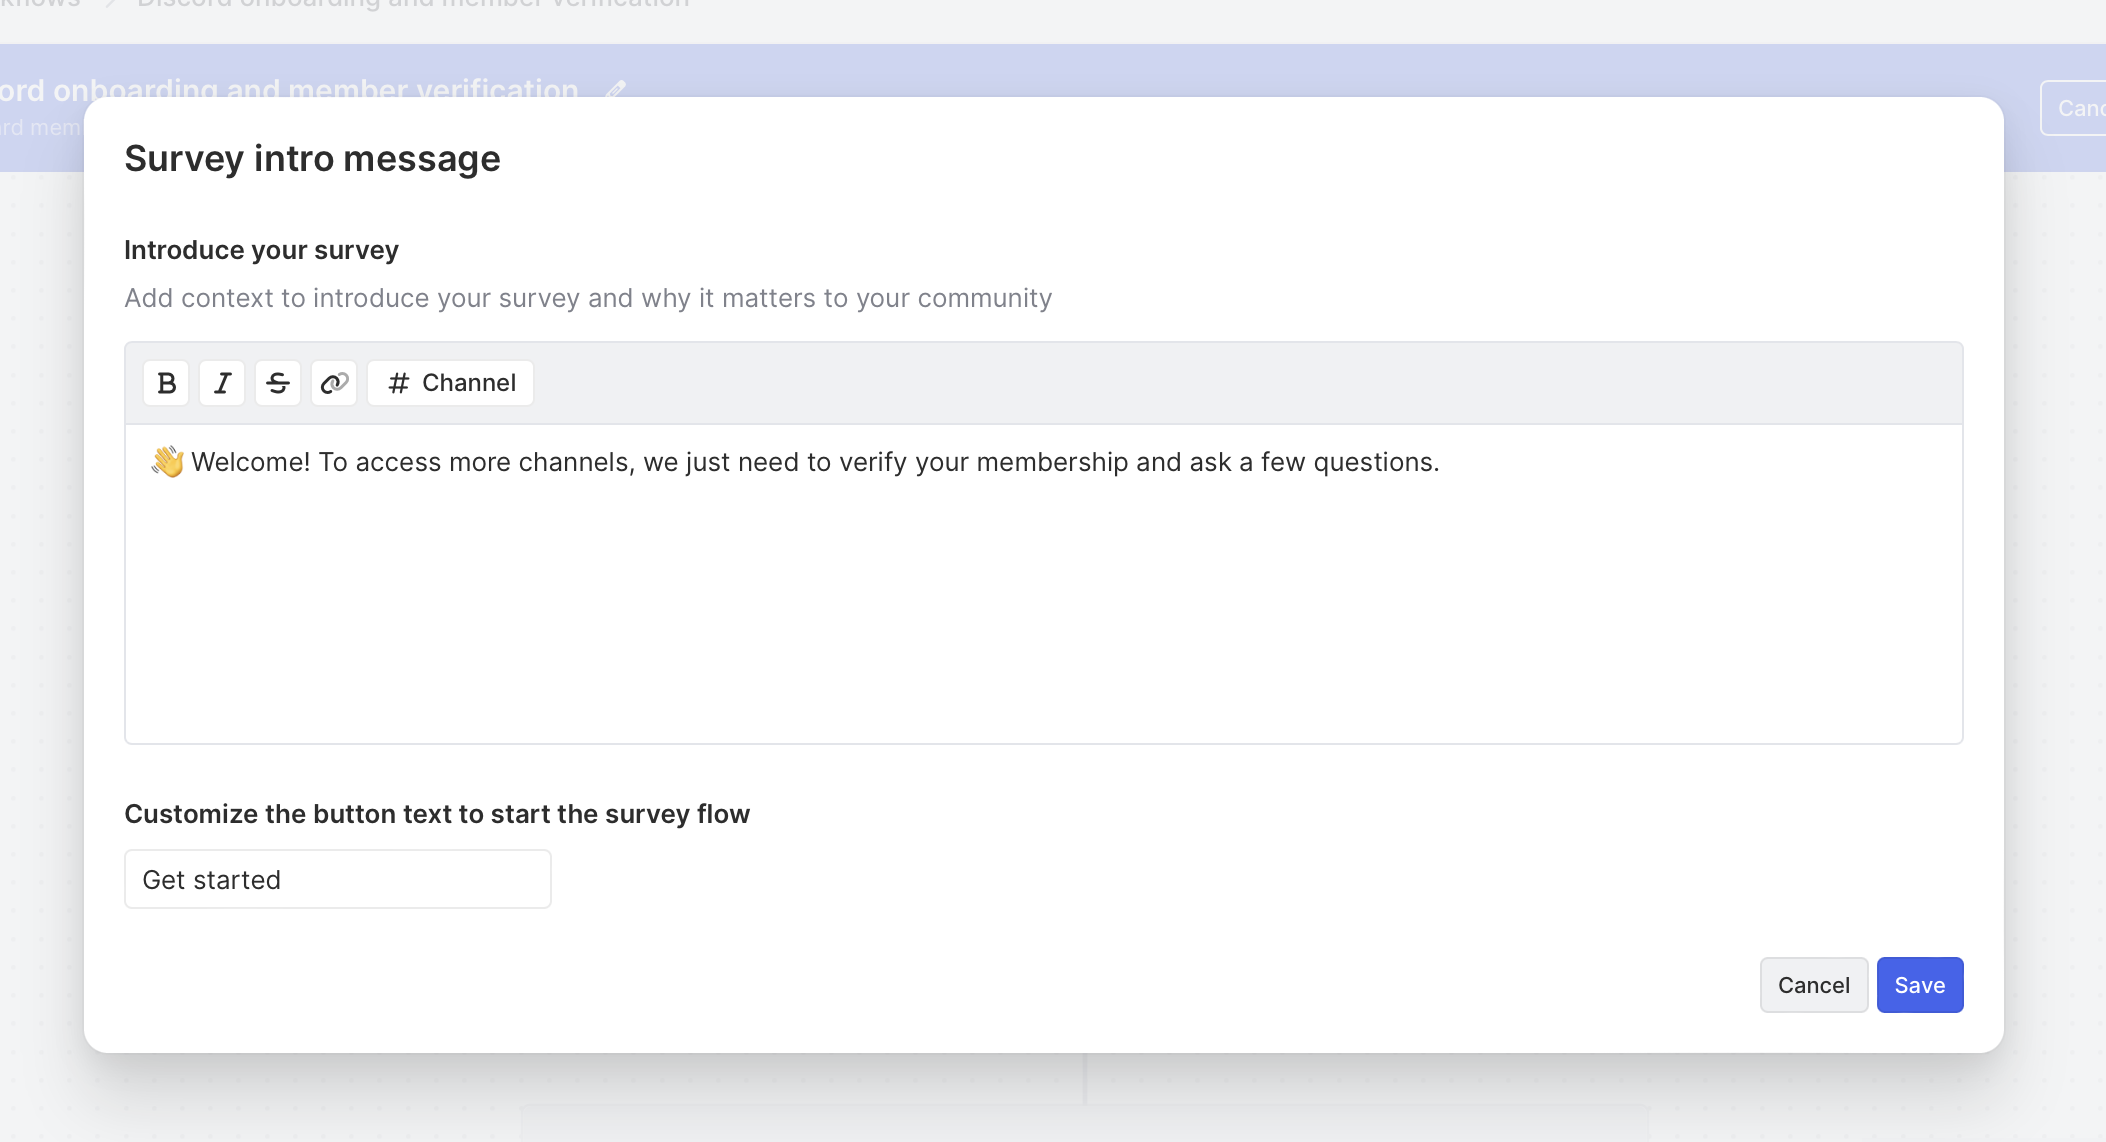This screenshot has width=2106, height=1142.
Task: Insert a channel mention with # Channel
Action: (451, 383)
